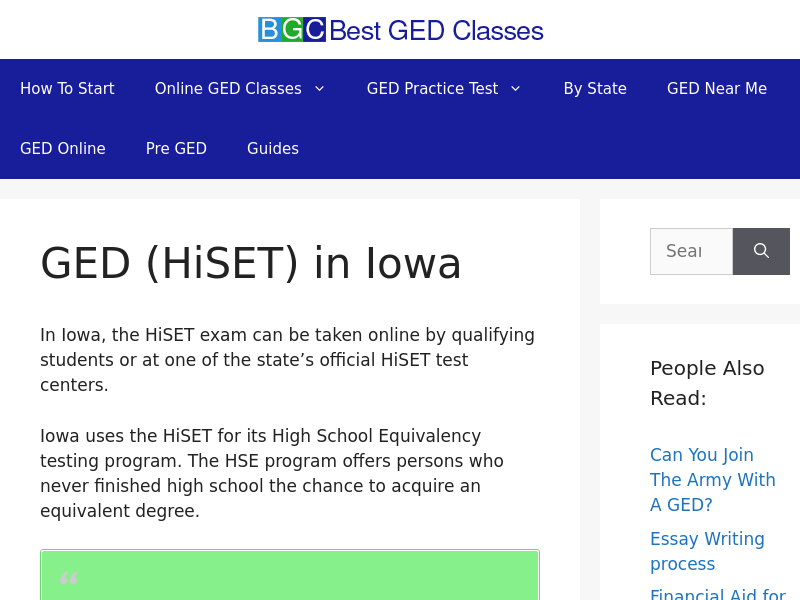Expand the GED Practice Test submenu chevron
The height and width of the screenshot is (600, 800).
[516, 89]
